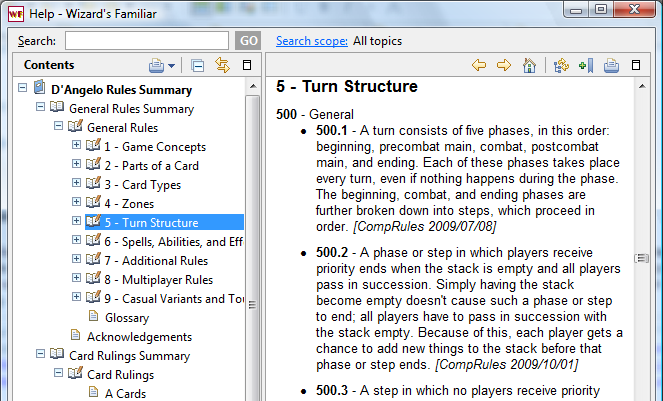Expand 9 - Casual Variants node
The width and height of the screenshot is (663, 401).
click(76, 297)
